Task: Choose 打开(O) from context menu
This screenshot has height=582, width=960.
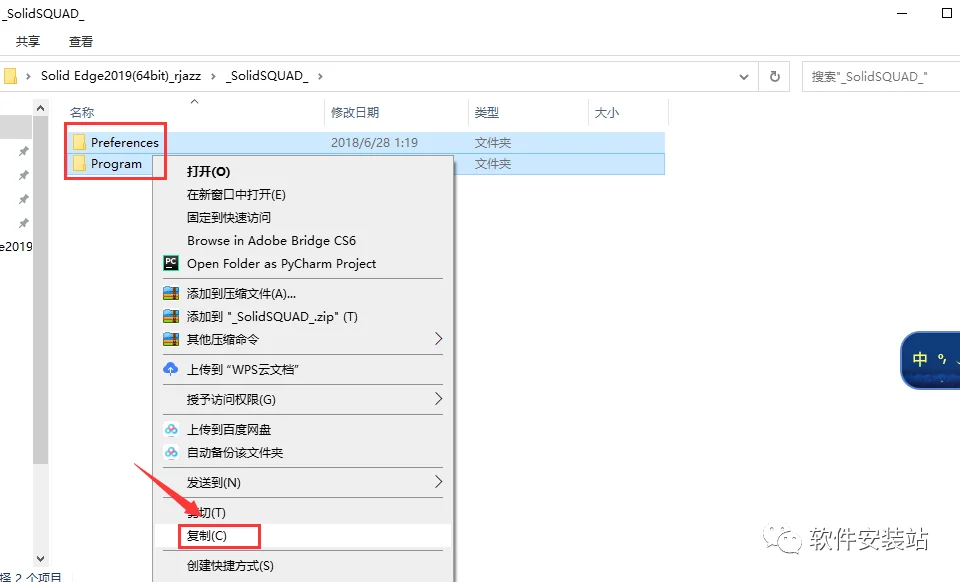Action: click(x=208, y=171)
